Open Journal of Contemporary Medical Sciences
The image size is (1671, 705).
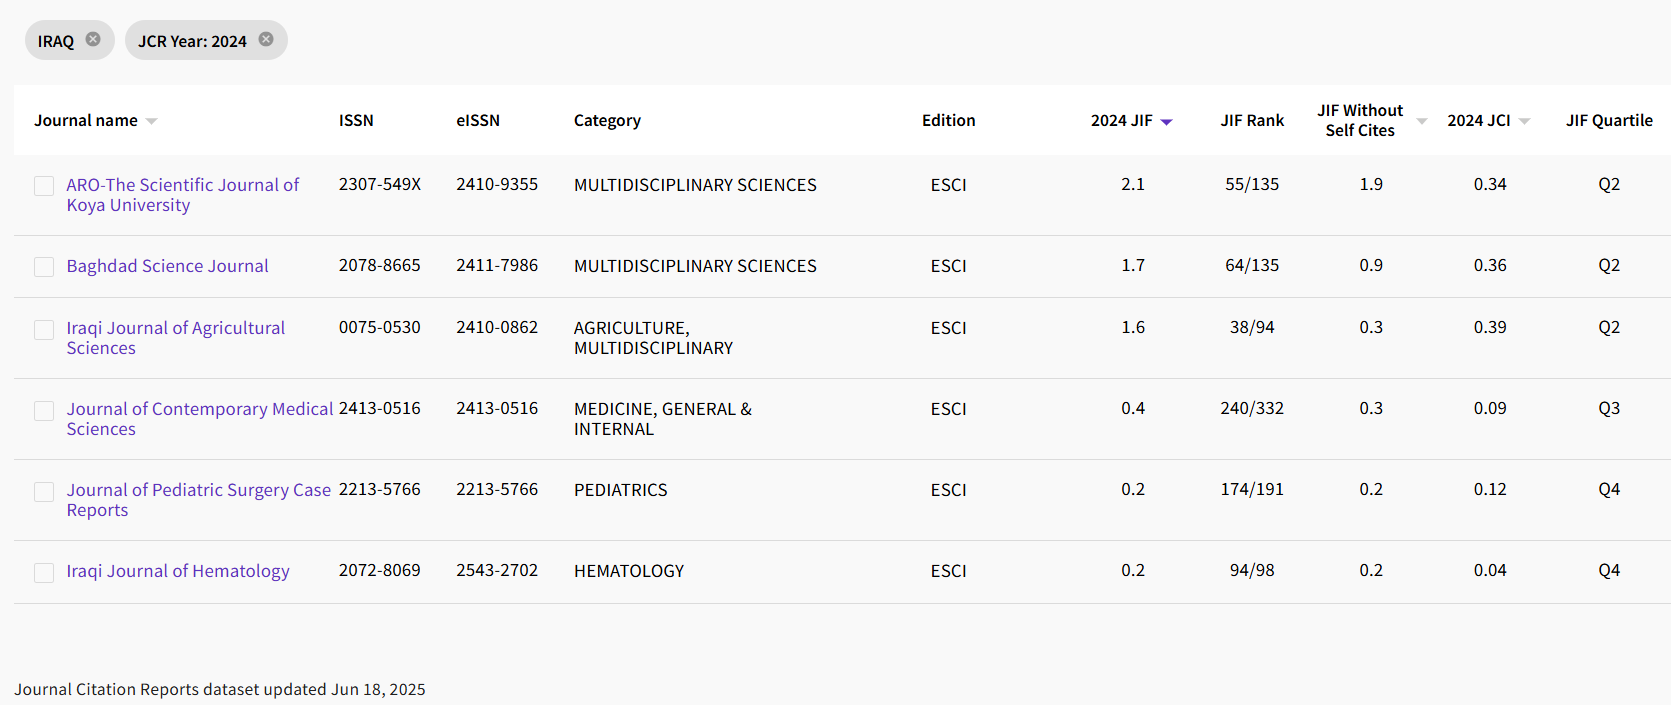click(199, 409)
